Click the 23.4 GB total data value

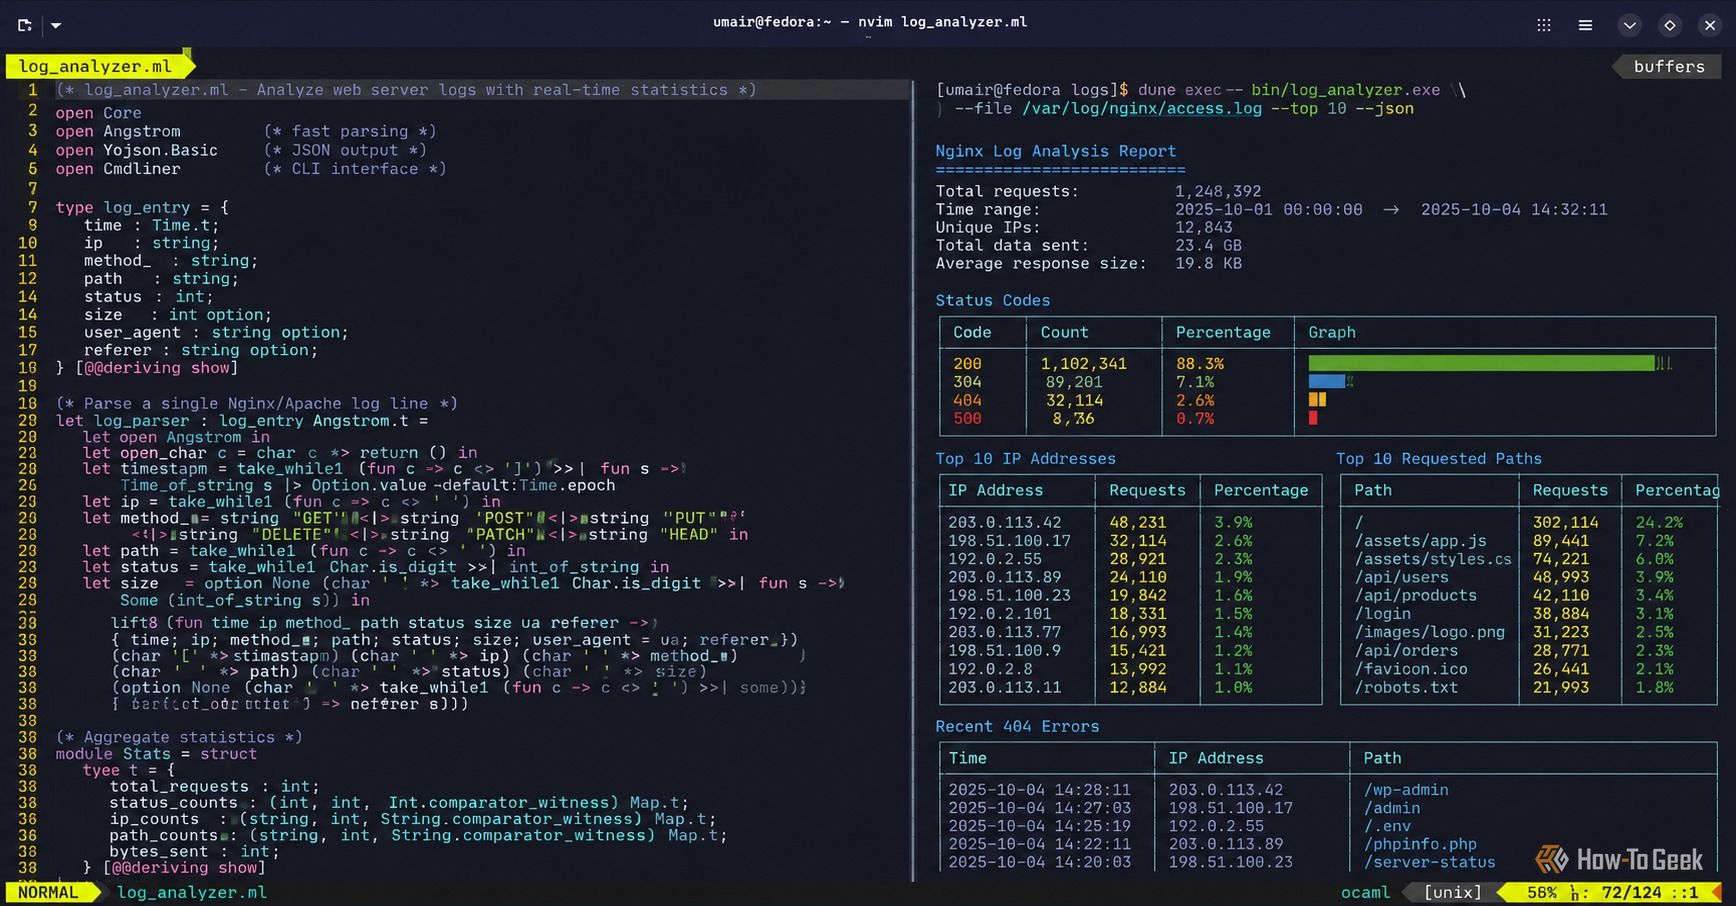point(1208,245)
